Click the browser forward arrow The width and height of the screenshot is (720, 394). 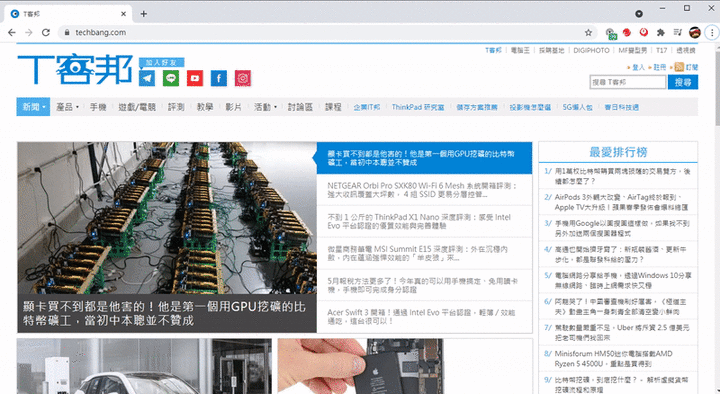pos(28,33)
